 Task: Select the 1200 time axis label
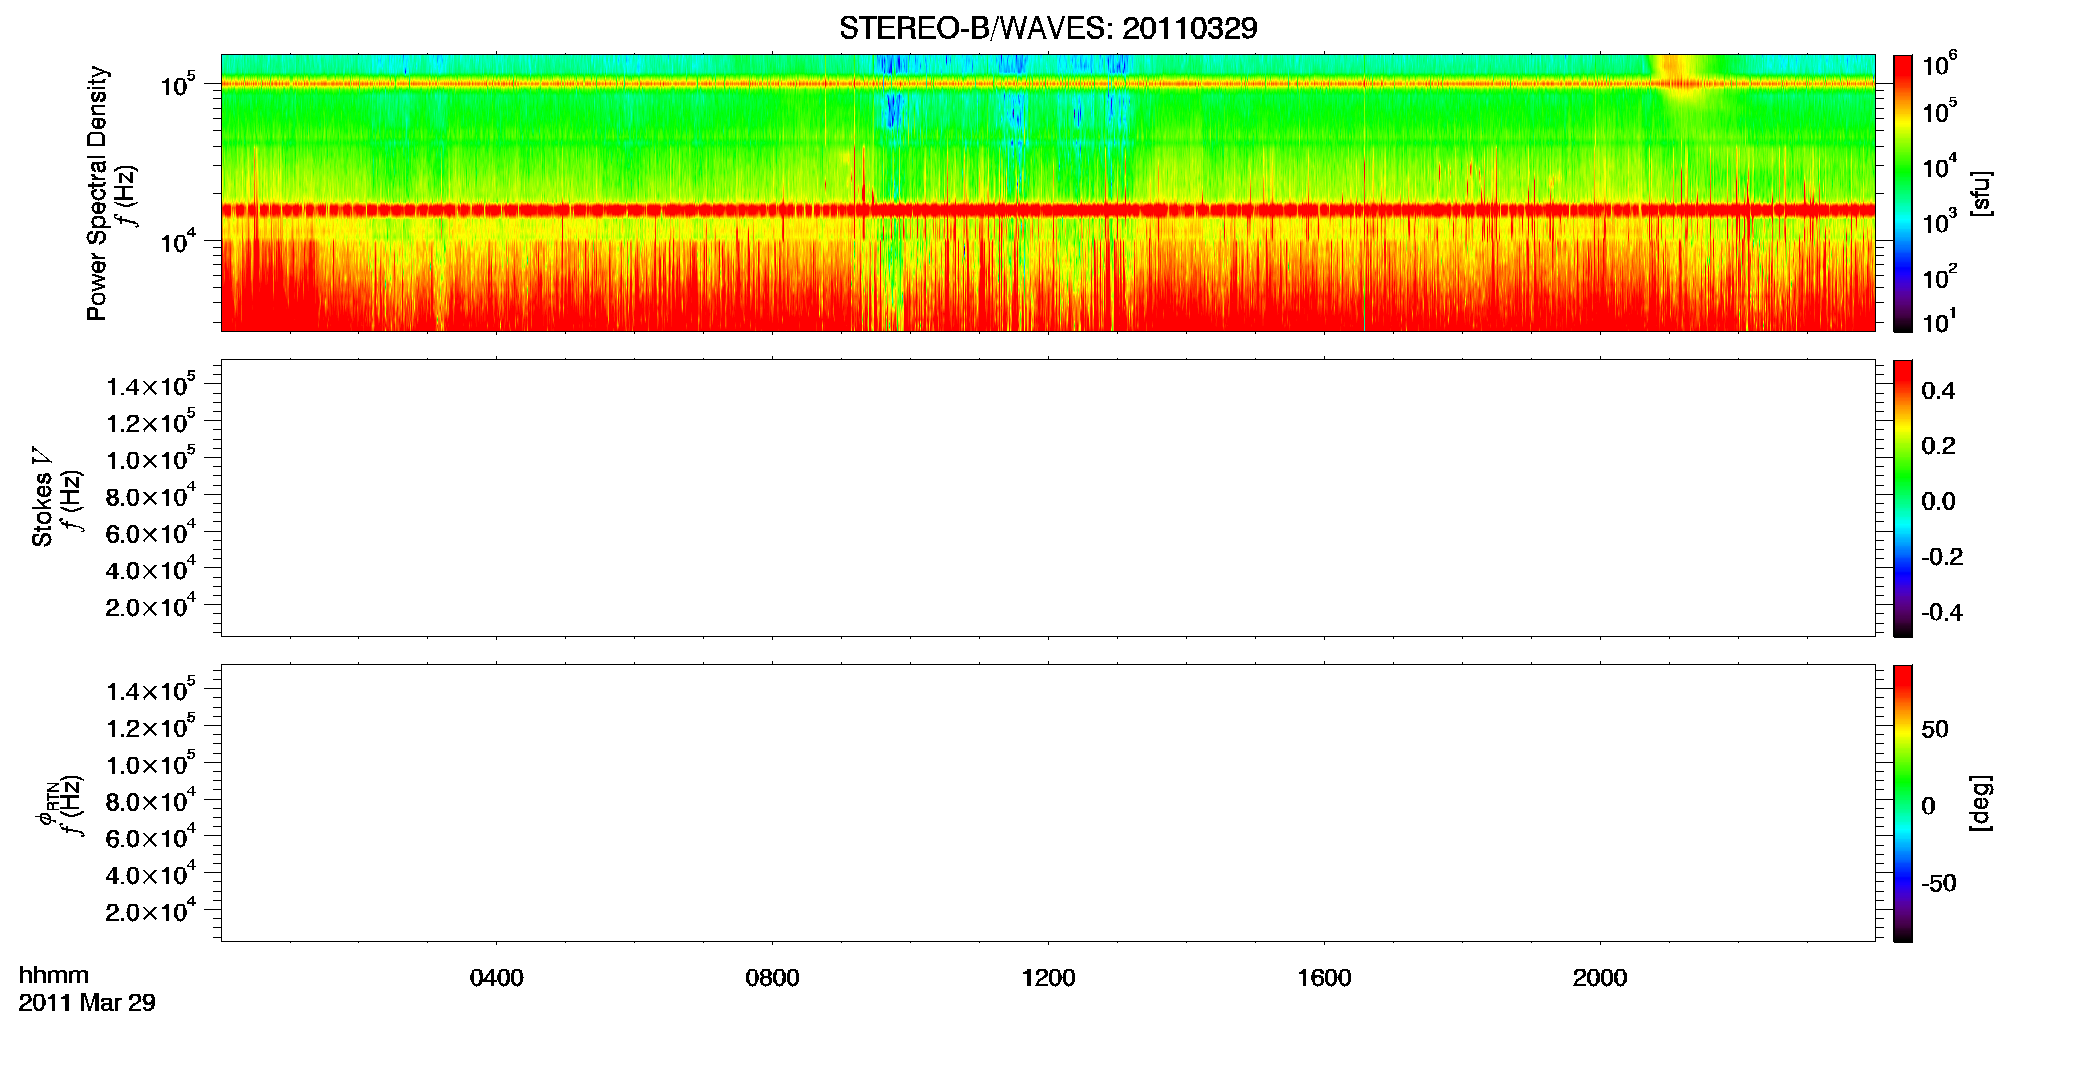[x=1048, y=978]
